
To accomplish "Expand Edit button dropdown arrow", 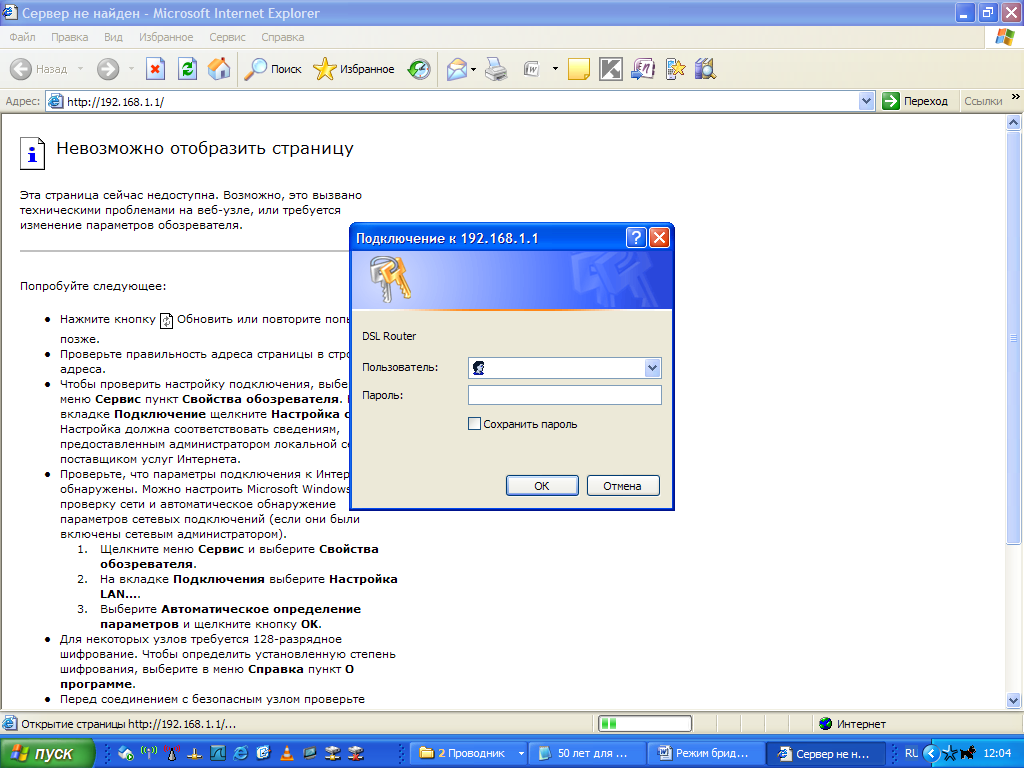I will 555,69.
